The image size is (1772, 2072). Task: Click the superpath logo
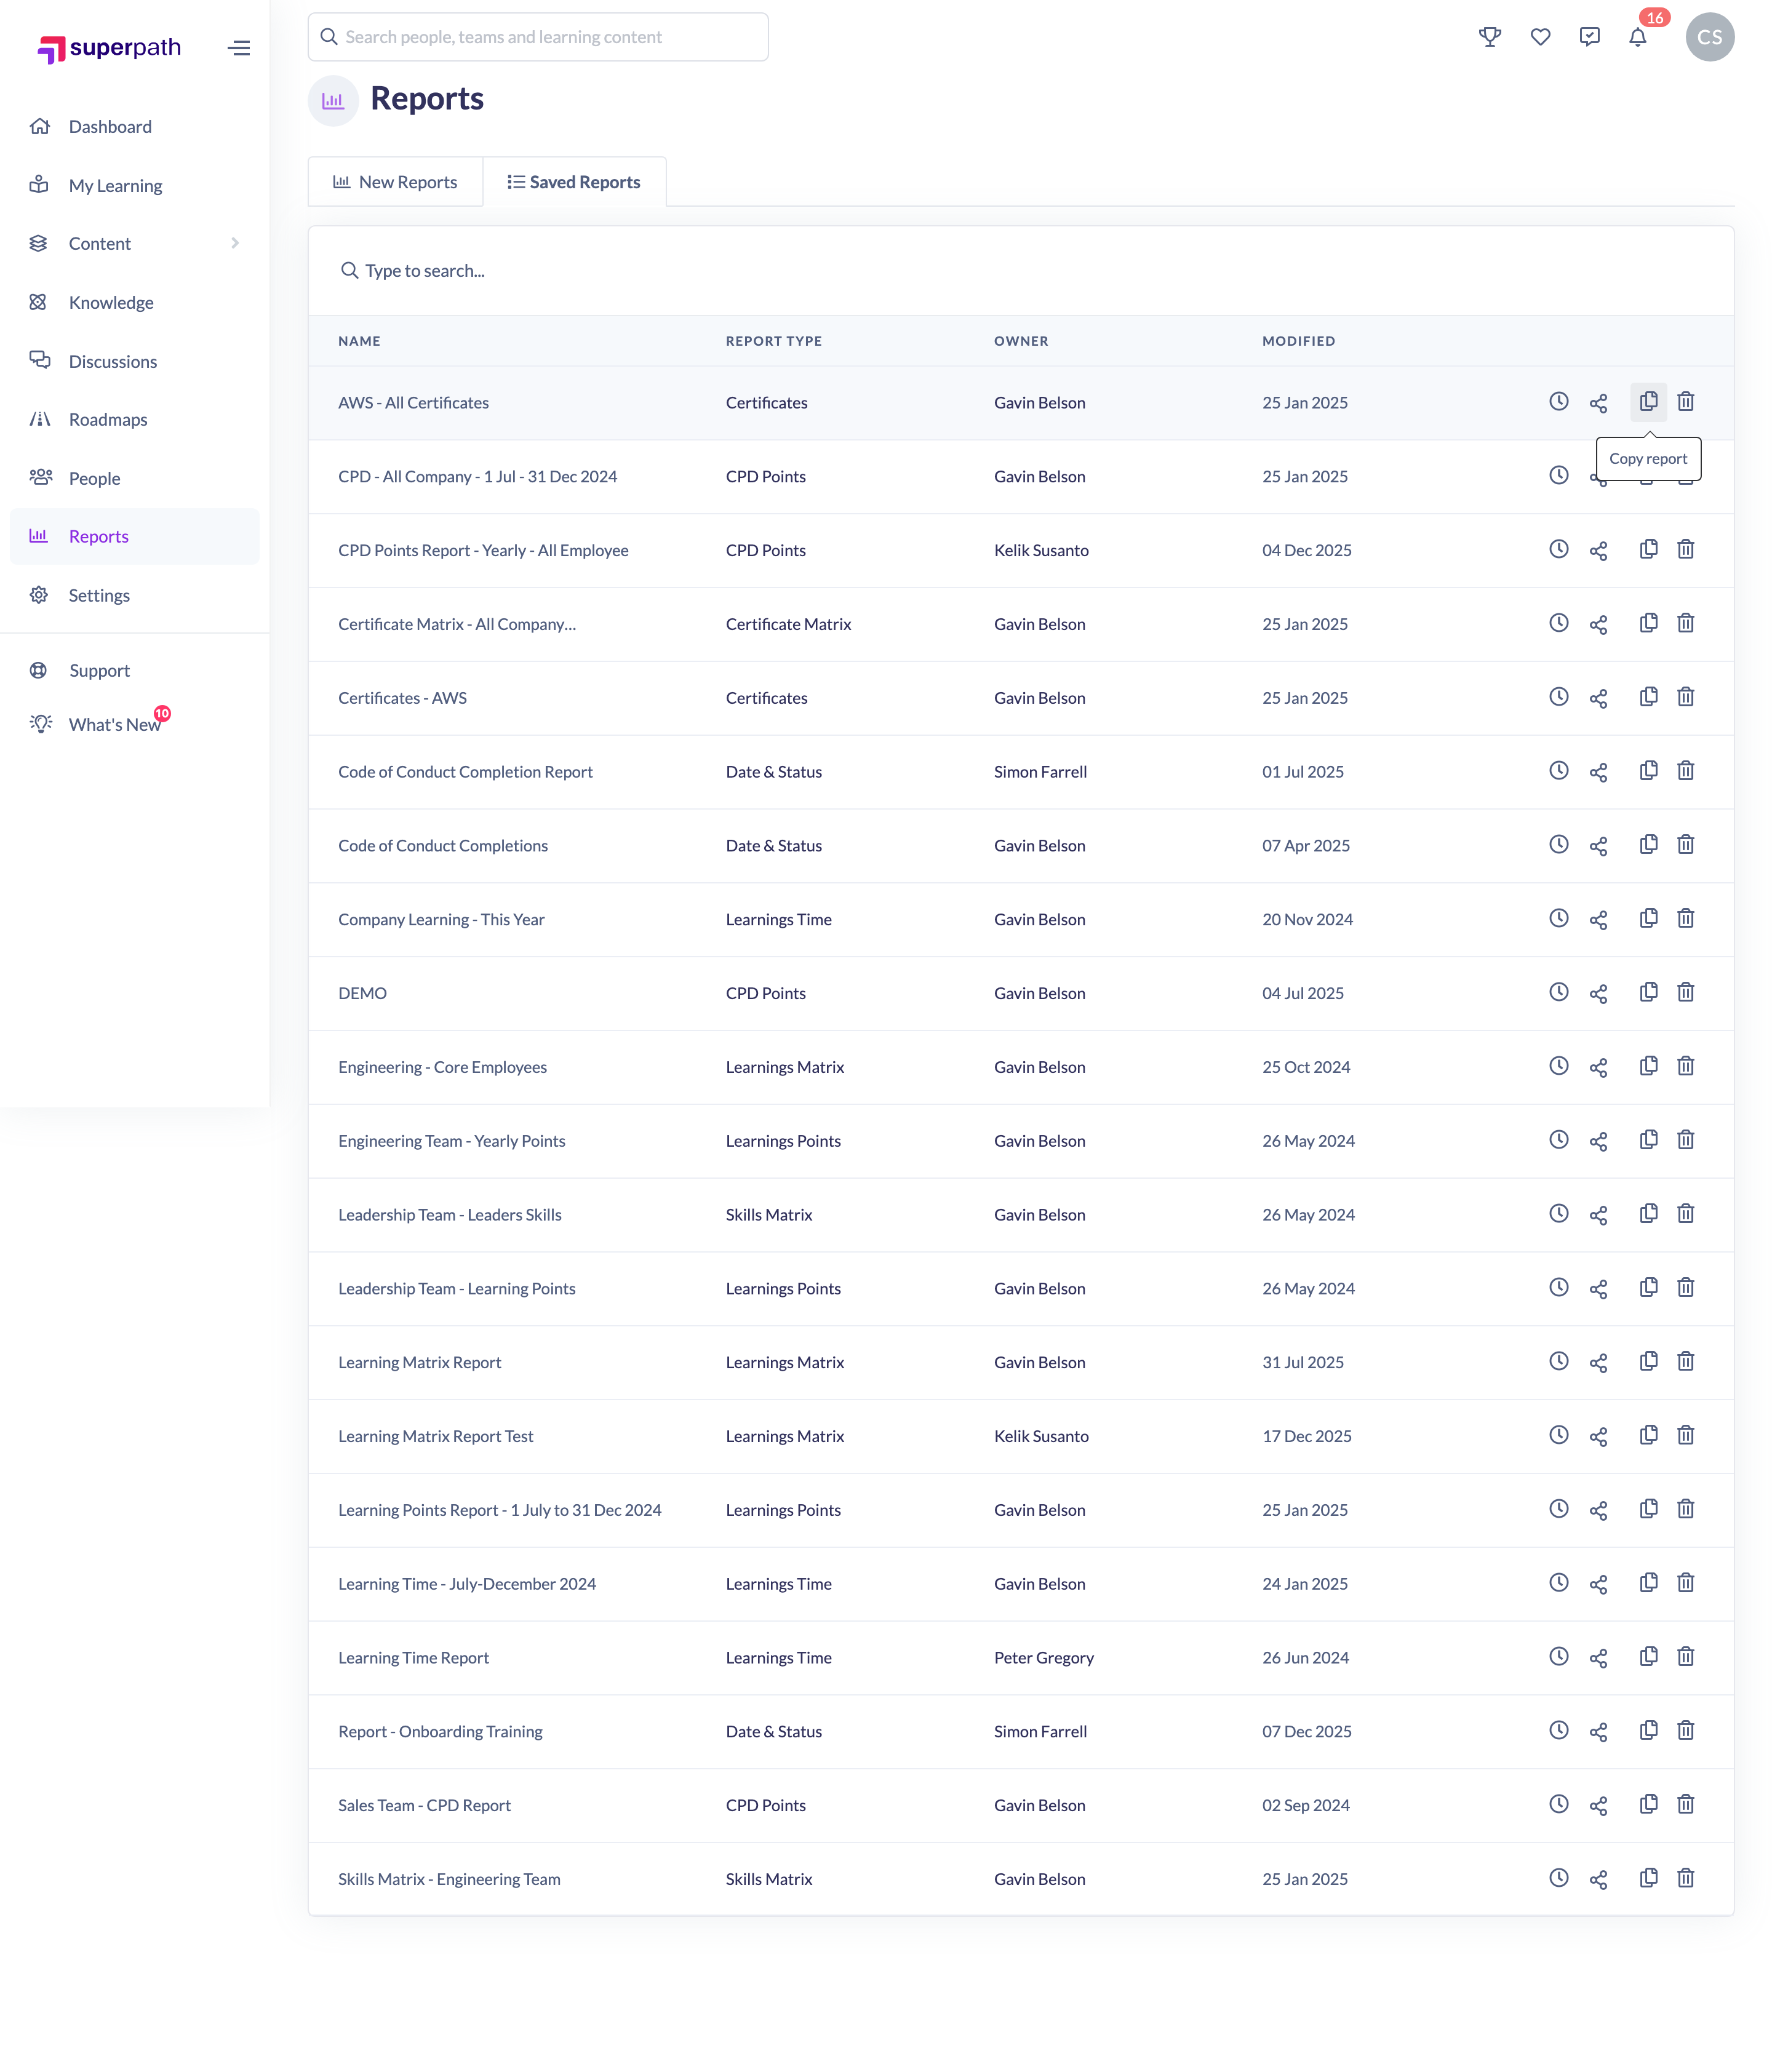(109, 48)
